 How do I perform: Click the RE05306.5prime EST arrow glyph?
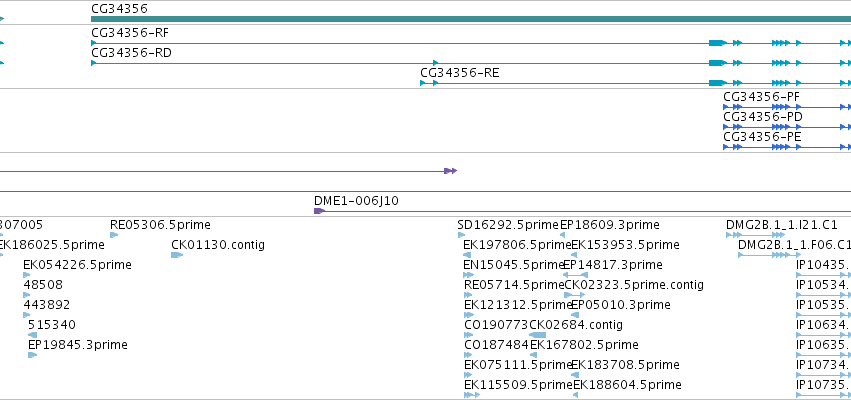coord(114,235)
